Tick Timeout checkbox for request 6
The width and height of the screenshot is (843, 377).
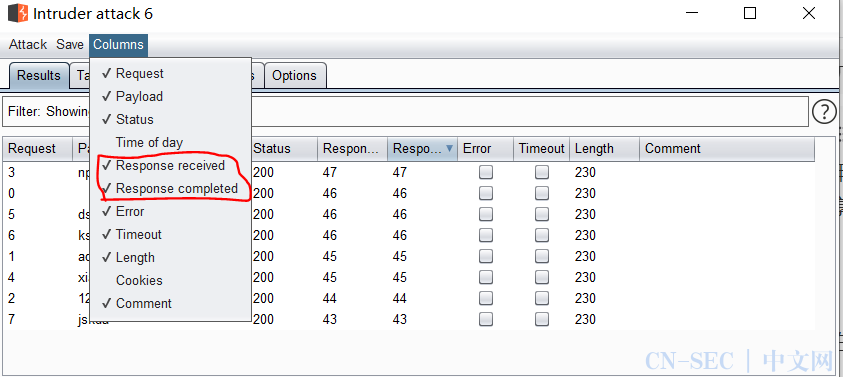[542, 235]
